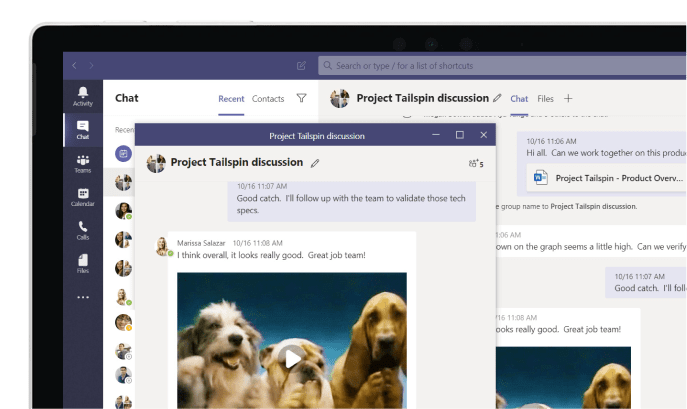Click the pop-out window title bar text
Screen dimensions: 687x409
[317, 136]
